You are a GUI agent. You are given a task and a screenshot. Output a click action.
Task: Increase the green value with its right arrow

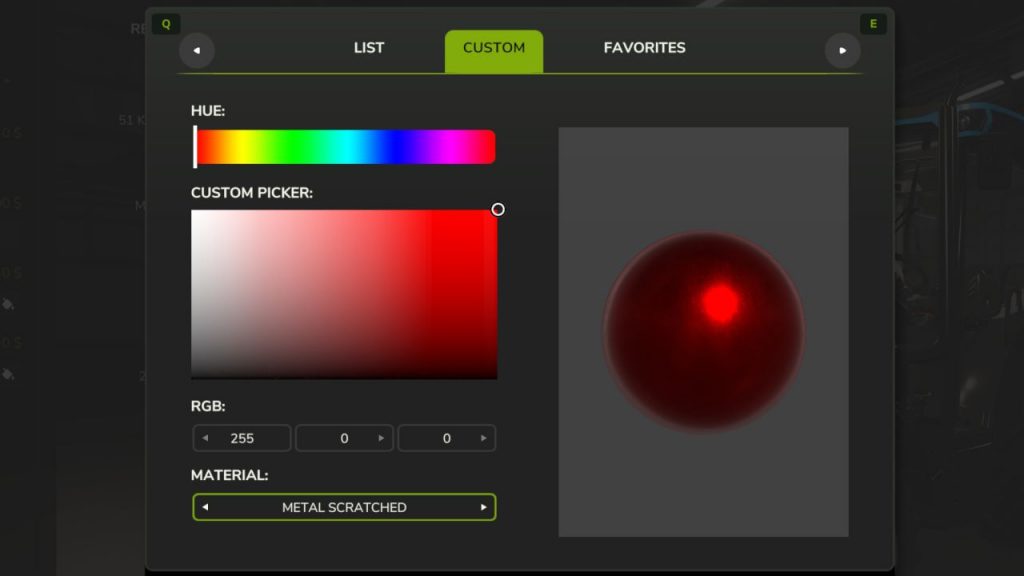pyautogui.click(x=380, y=437)
